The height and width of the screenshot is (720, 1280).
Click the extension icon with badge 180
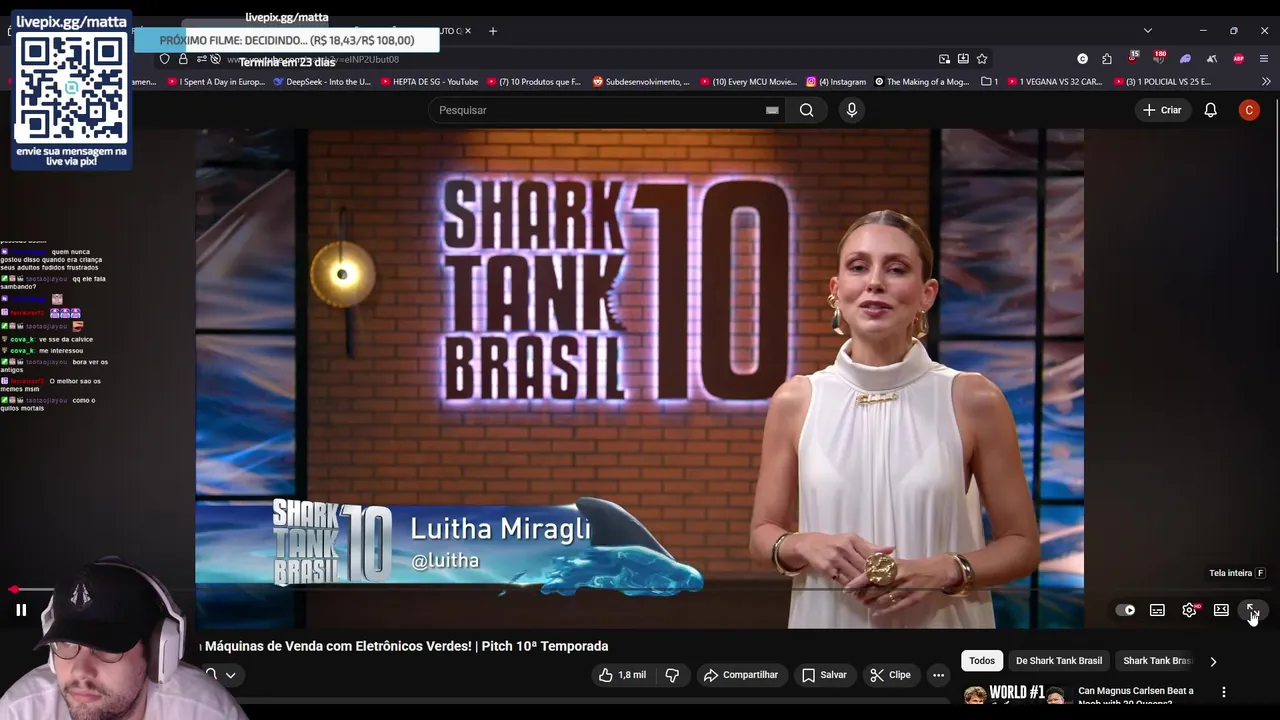(1158, 57)
